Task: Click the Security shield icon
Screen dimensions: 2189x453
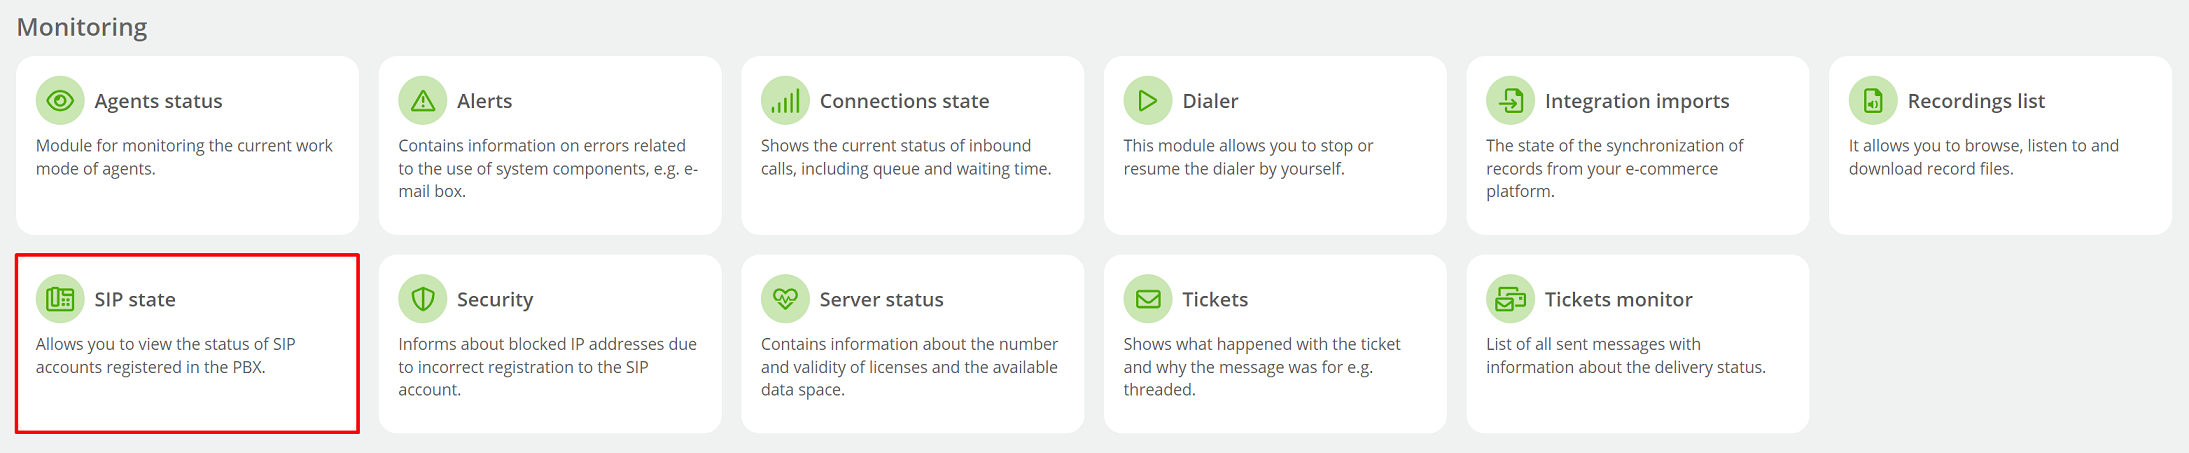Action: (423, 299)
